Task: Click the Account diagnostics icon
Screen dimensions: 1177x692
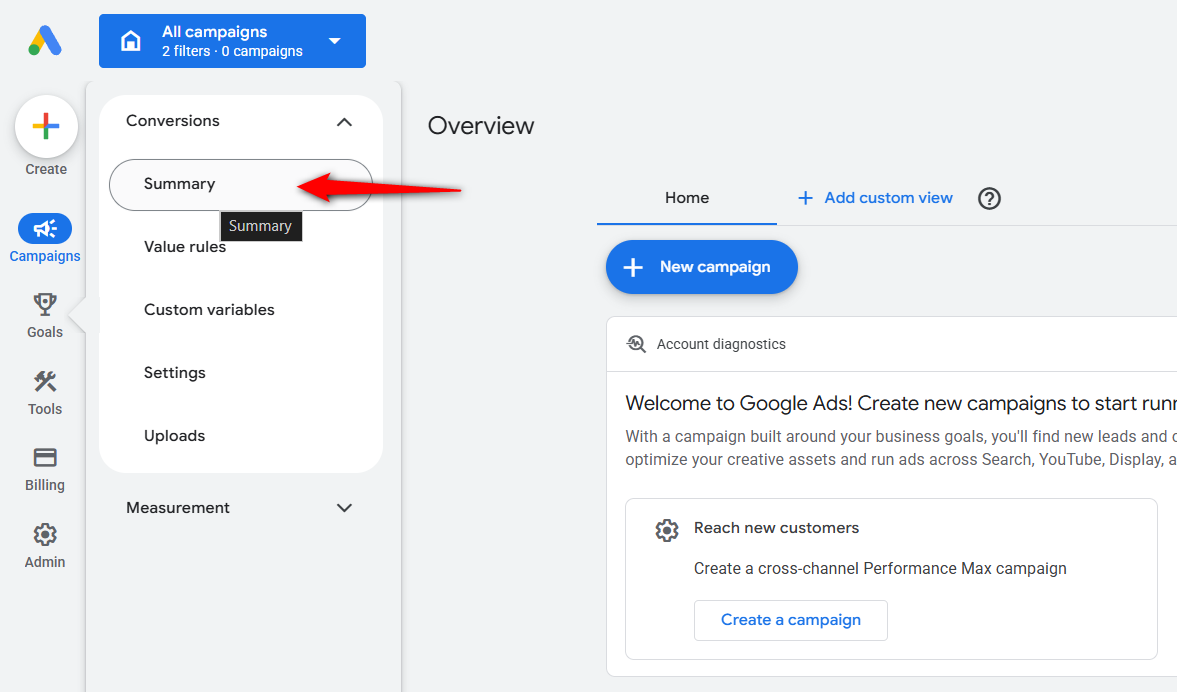Action: (637, 344)
